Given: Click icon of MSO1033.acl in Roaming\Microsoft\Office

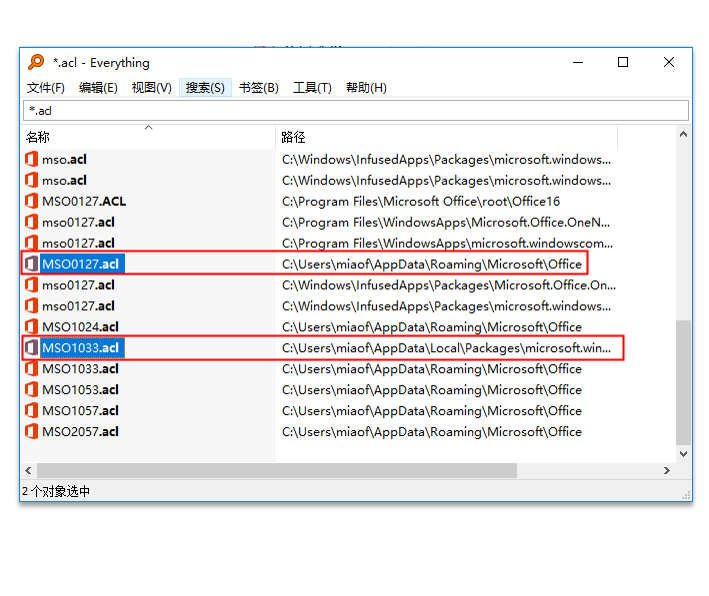Looking at the screenshot, I should [x=31, y=369].
